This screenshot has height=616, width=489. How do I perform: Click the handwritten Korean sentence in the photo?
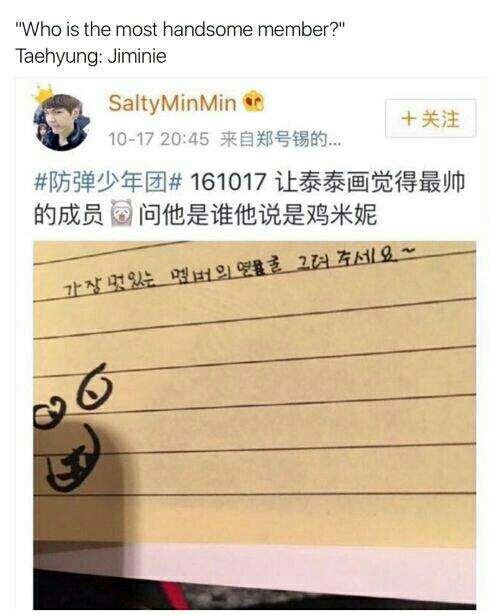(x=239, y=271)
